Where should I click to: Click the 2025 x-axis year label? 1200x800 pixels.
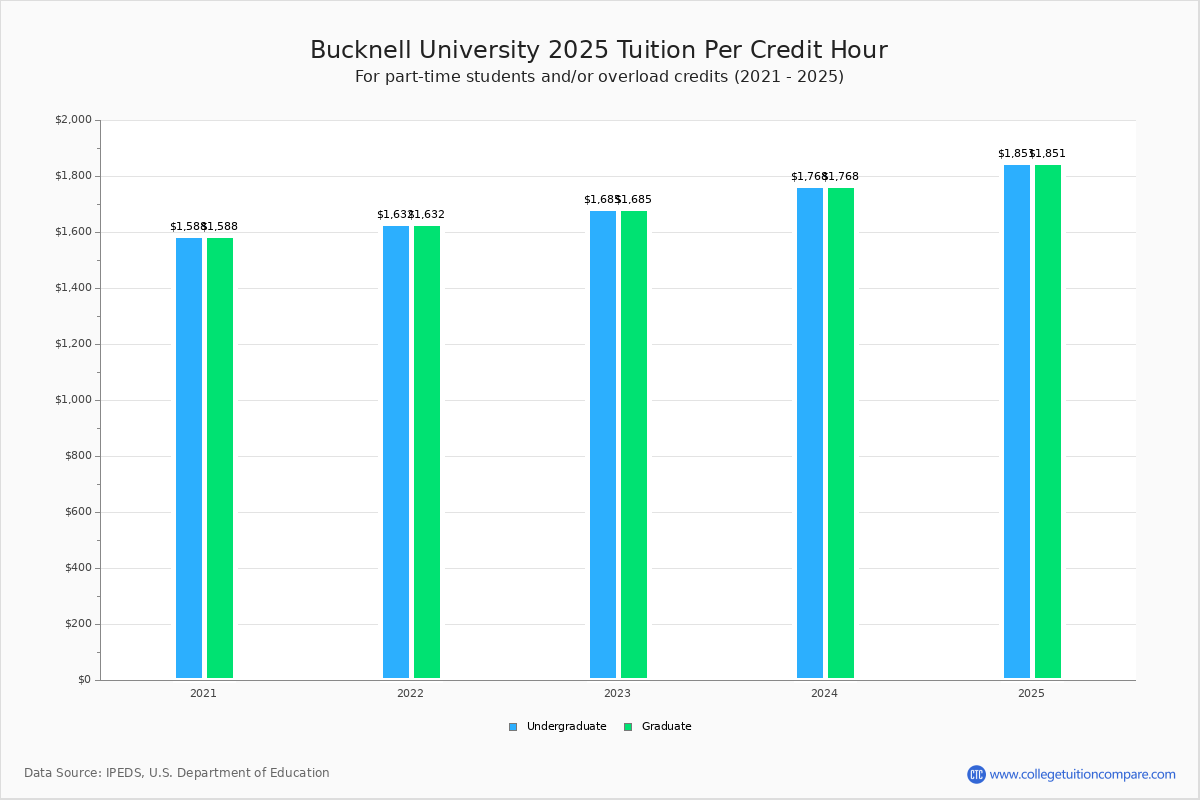[x=1031, y=693]
